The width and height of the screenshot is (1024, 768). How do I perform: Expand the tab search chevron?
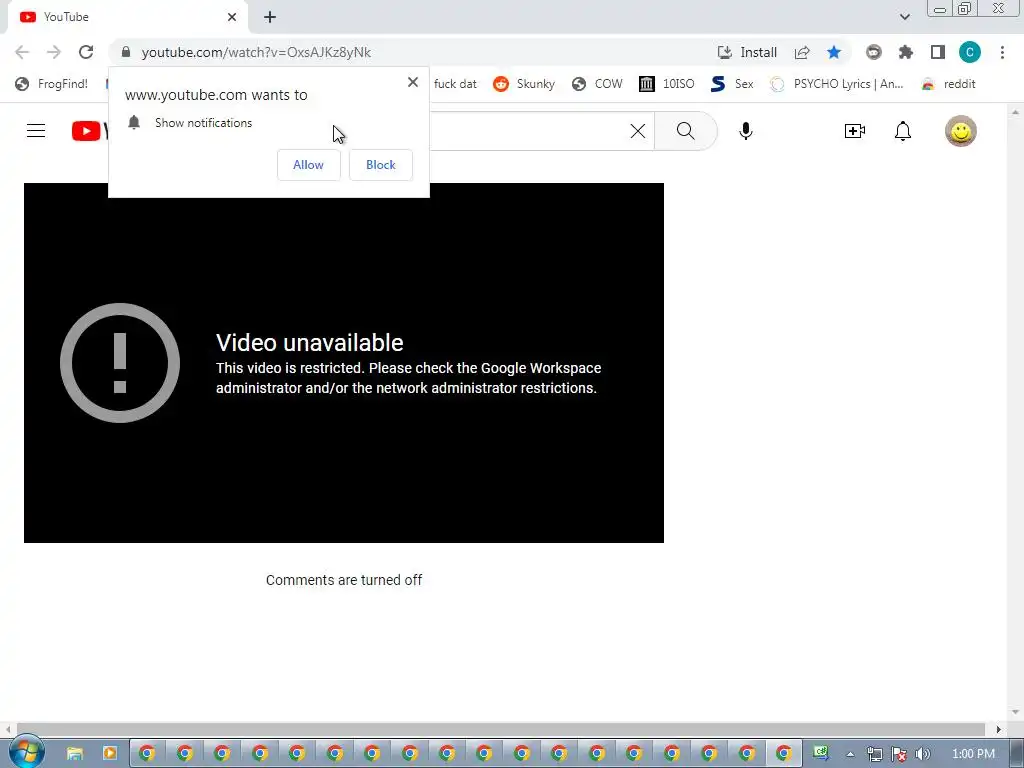click(904, 17)
